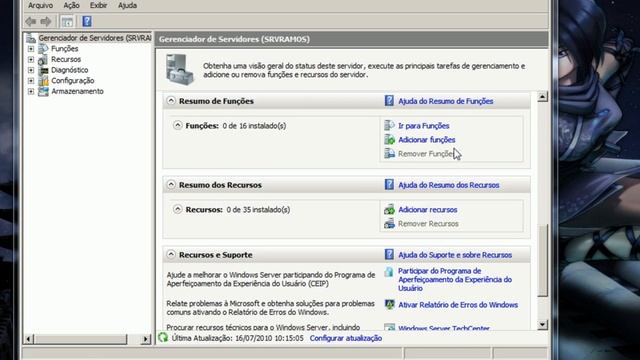Expand the Armazenamento tree node
Screen dimensions: 640x360
(31, 91)
